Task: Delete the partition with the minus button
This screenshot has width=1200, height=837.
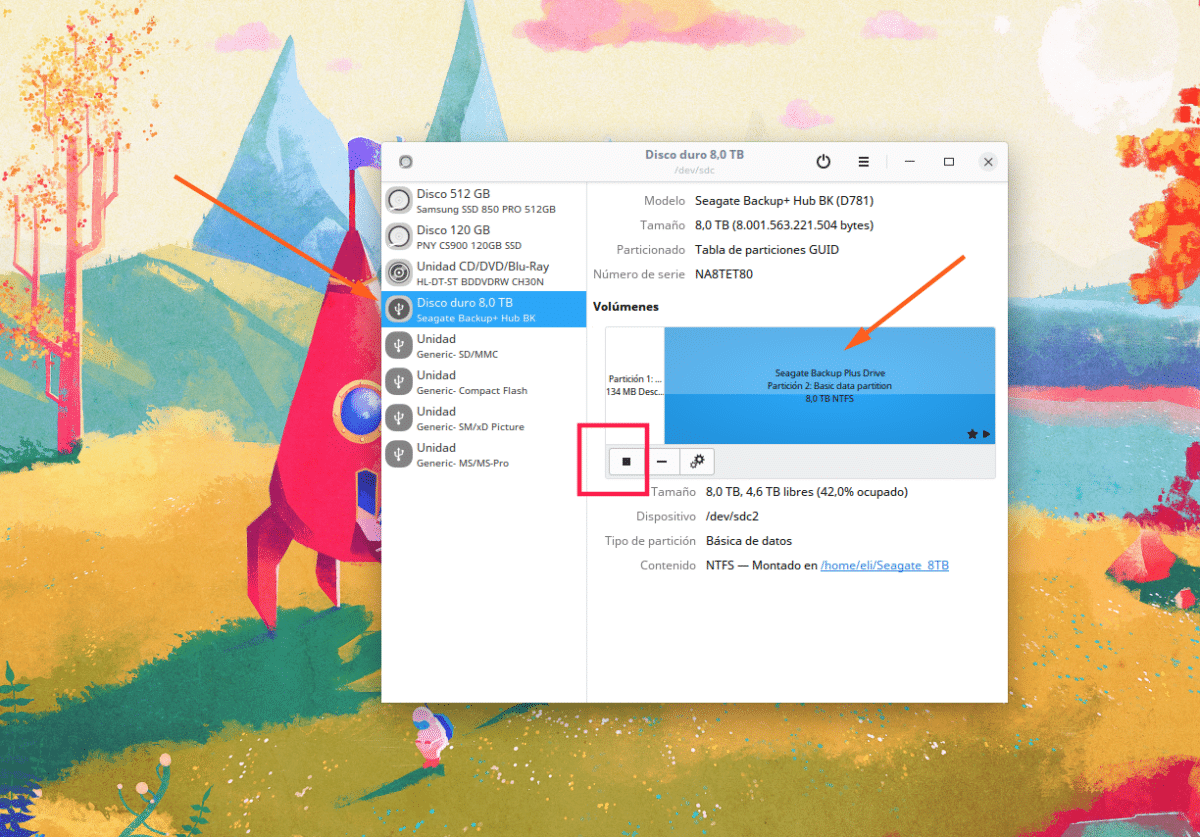Action: click(662, 461)
